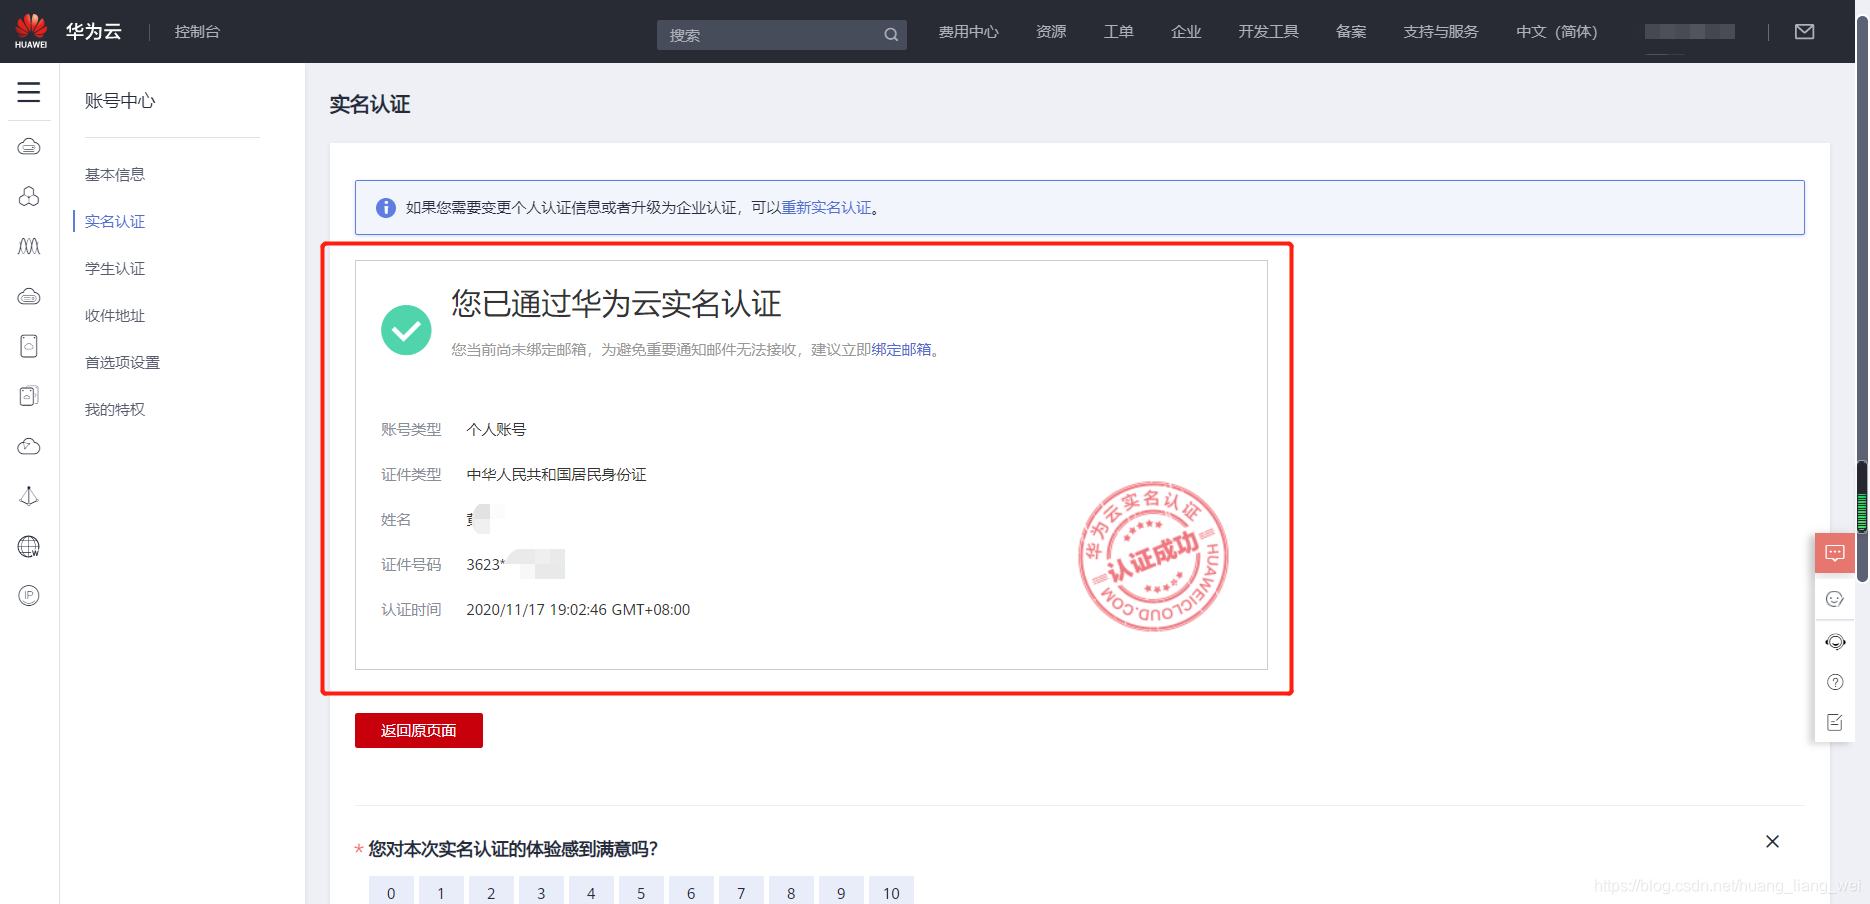The width and height of the screenshot is (1870, 904).
Task: Rate satisfaction as 9
Action: (841, 892)
